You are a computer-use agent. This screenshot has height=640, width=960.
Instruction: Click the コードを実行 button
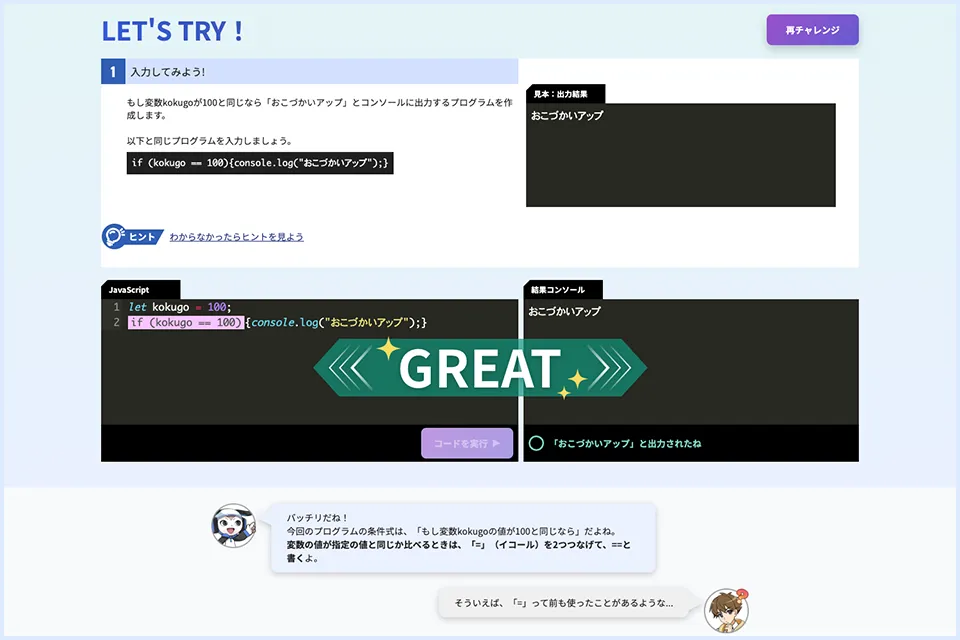coord(466,443)
